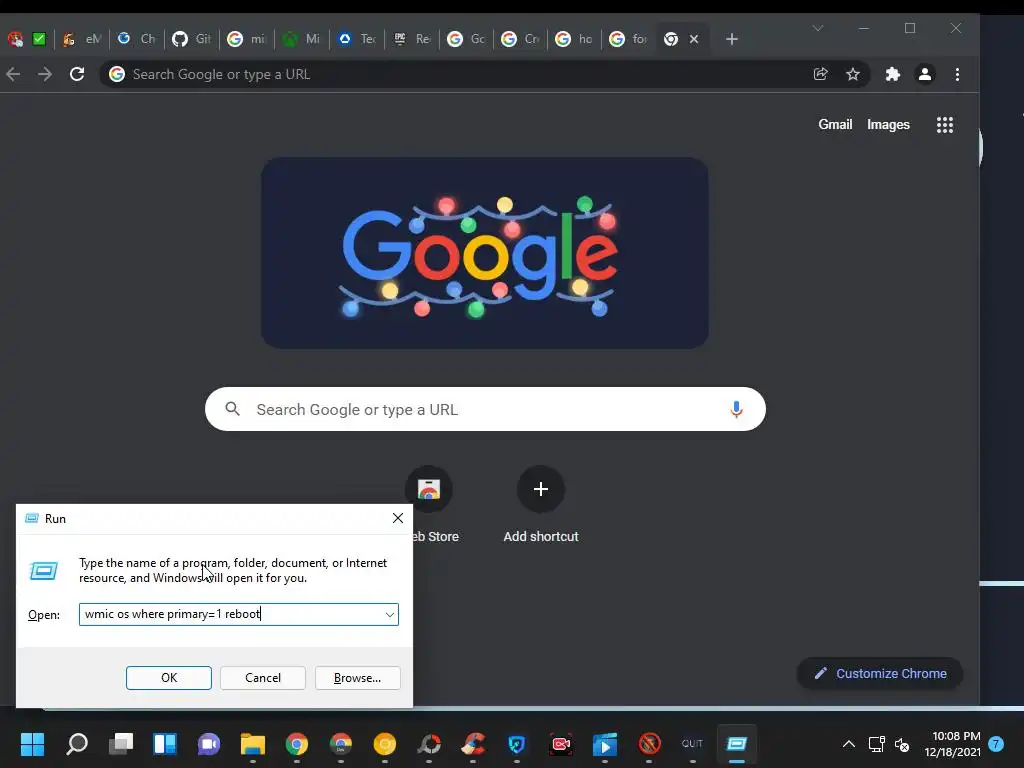This screenshot has height=768, width=1024.
Task: Click OK in the Run dialog
Action: 168,678
